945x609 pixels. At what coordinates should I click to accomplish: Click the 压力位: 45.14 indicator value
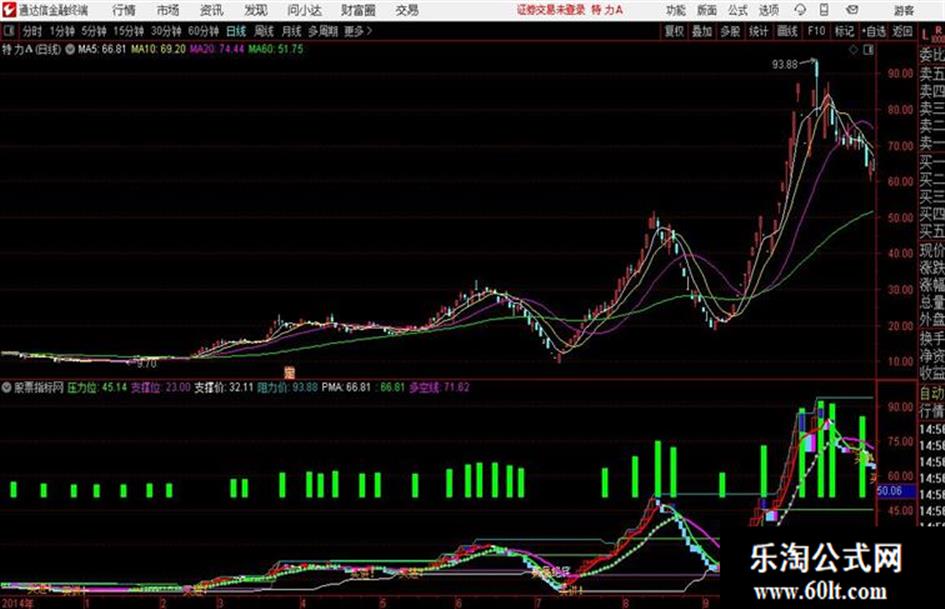[97, 388]
